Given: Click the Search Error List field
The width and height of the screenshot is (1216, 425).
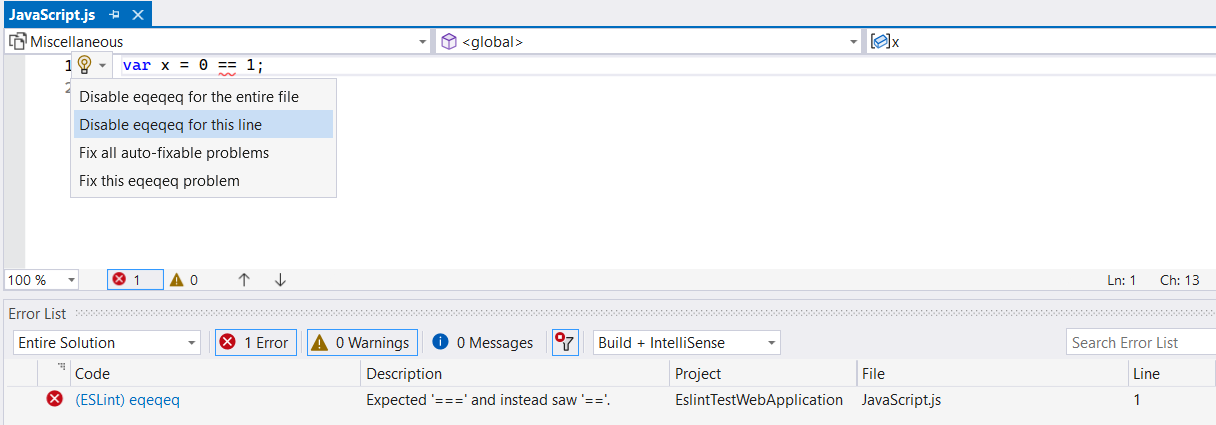Looking at the screenshot, I should [1139, 343].
